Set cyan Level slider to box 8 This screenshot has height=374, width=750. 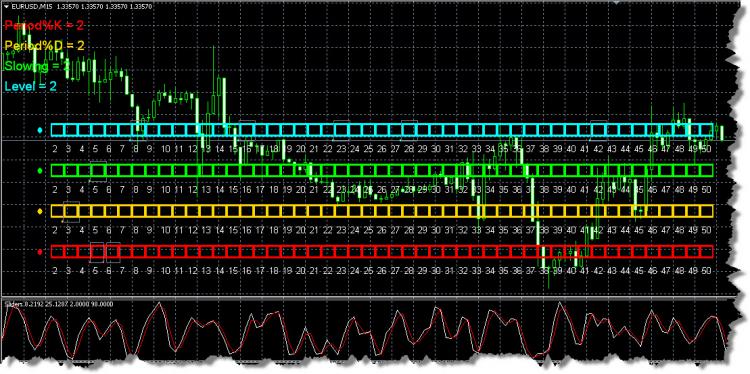click(139, 130)
